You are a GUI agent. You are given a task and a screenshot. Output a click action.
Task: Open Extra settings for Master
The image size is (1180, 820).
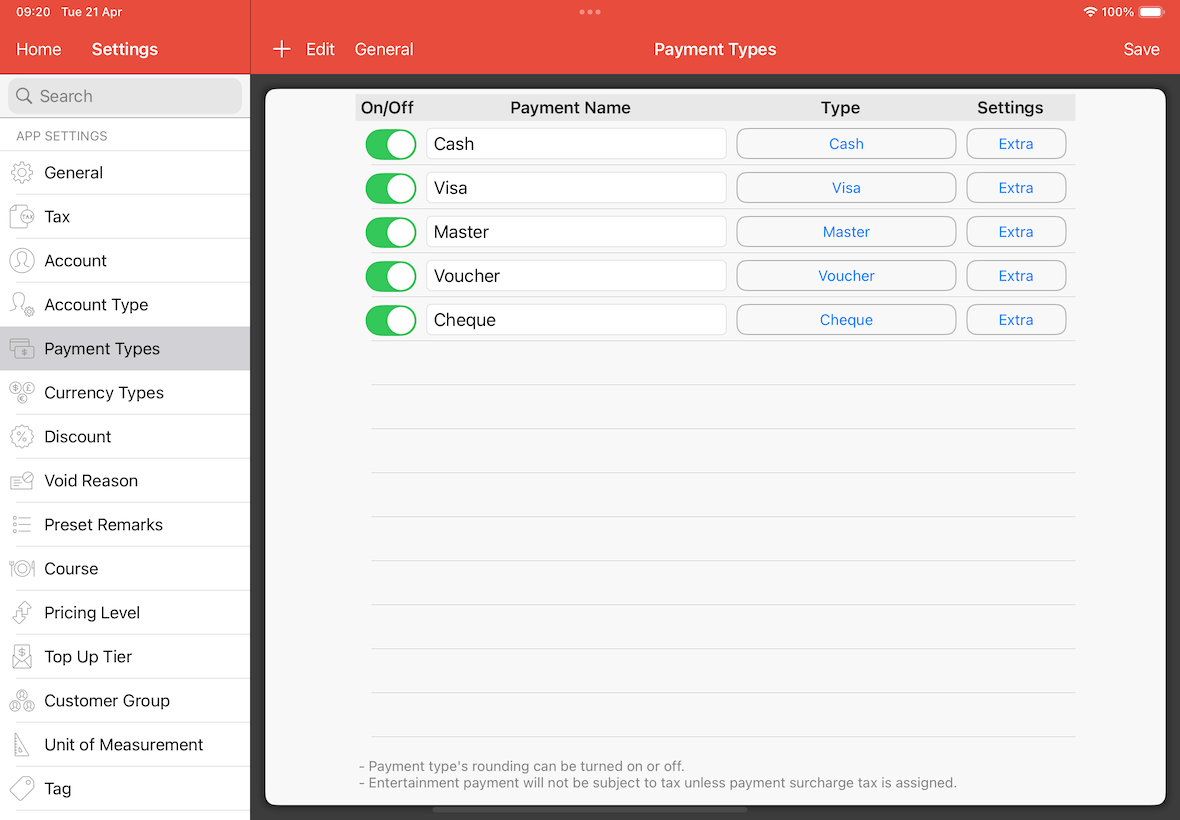tap(1016, 232)
